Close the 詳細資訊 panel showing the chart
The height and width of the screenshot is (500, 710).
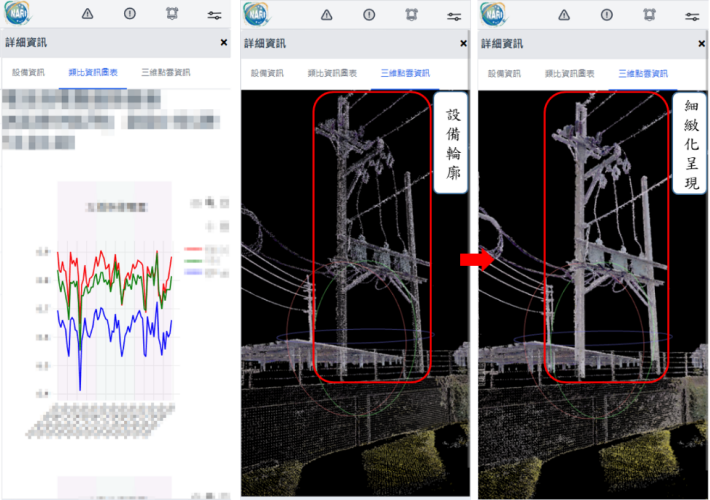pyautogui.click(x=224, y=42)
